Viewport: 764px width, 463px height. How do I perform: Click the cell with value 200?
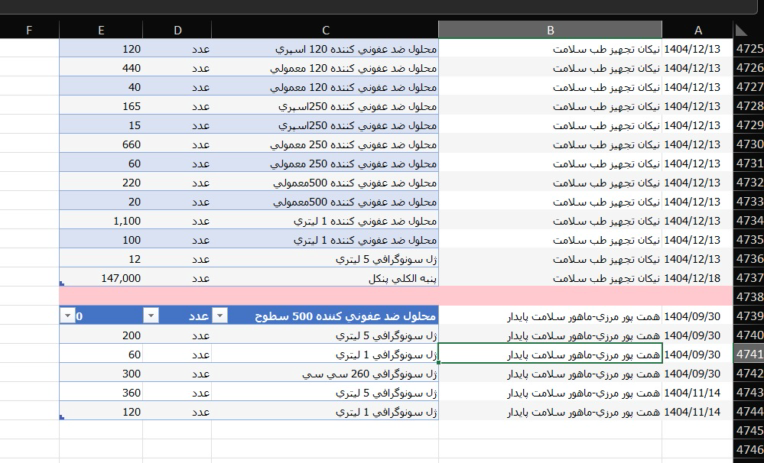point(101,335)
